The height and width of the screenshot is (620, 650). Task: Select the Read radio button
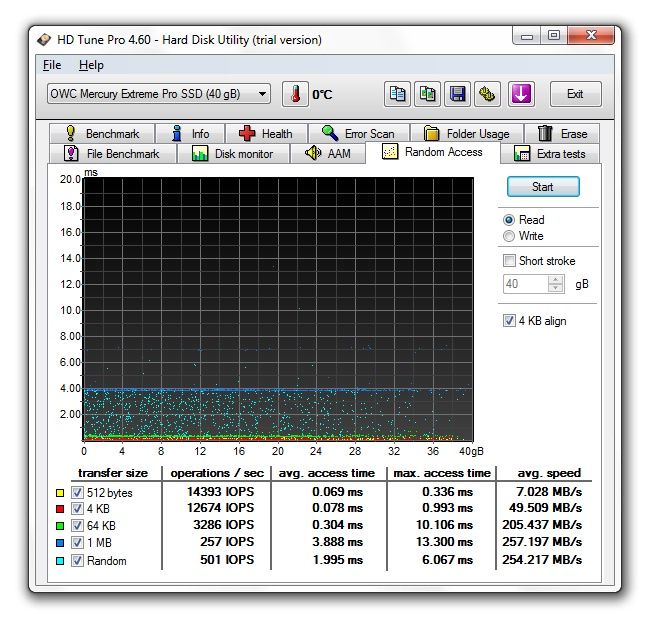509,220
